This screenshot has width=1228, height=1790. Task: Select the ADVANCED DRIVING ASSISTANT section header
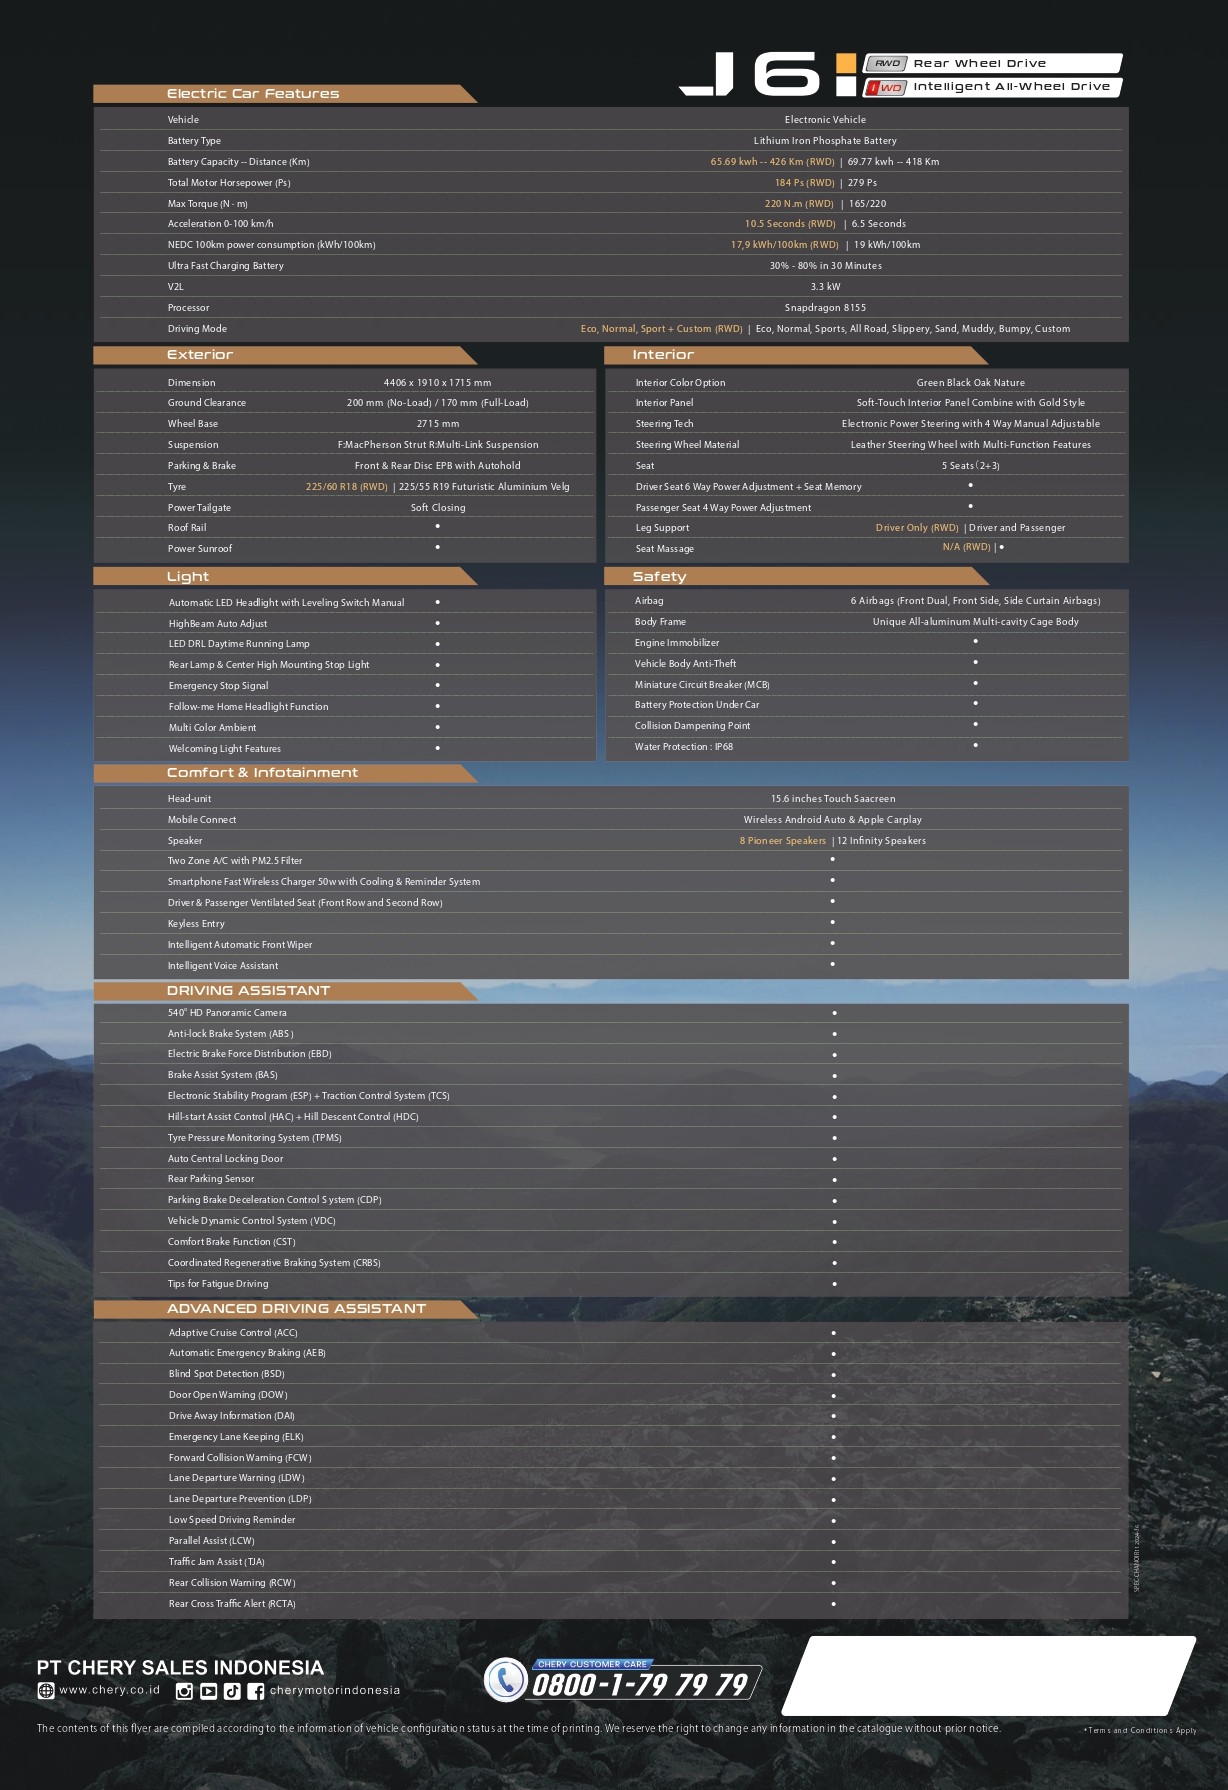296,1309
